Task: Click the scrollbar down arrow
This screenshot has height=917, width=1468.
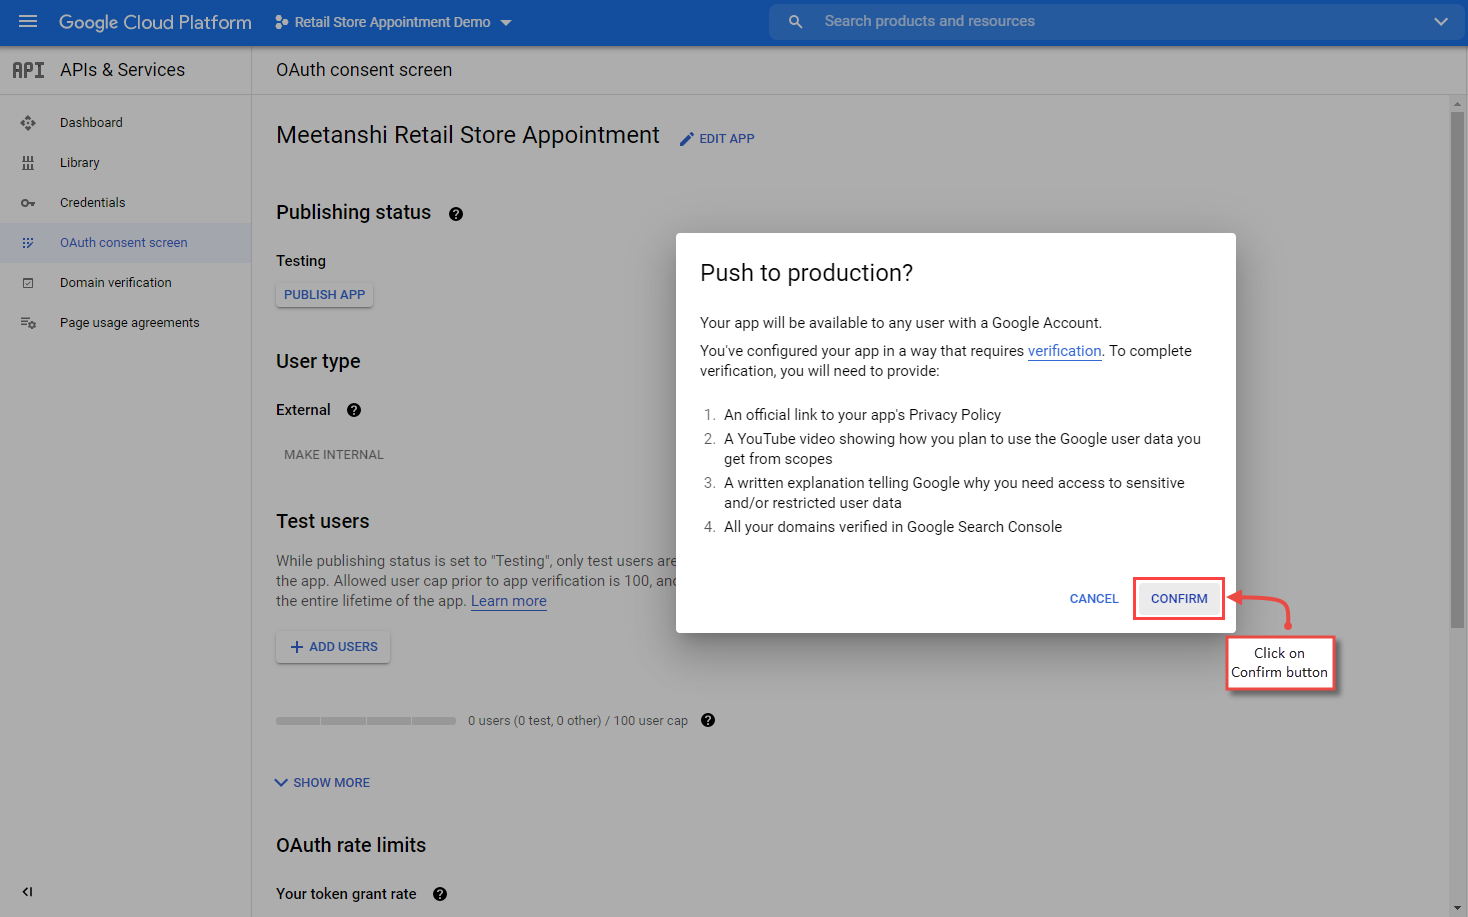Action: [x=1458, y=909]
